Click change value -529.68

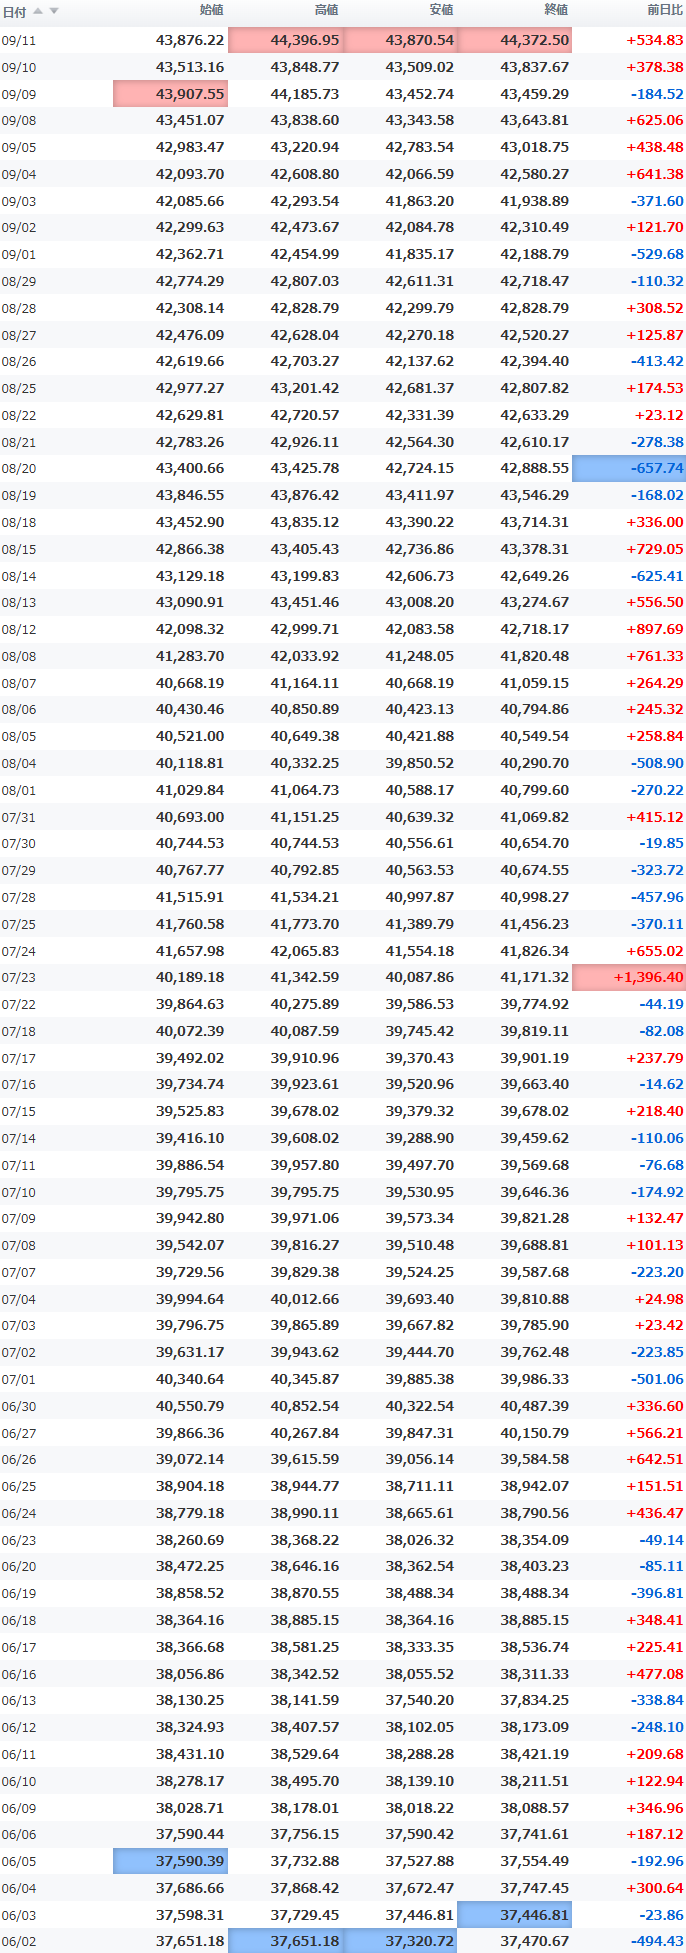click(x=657, y=254)
